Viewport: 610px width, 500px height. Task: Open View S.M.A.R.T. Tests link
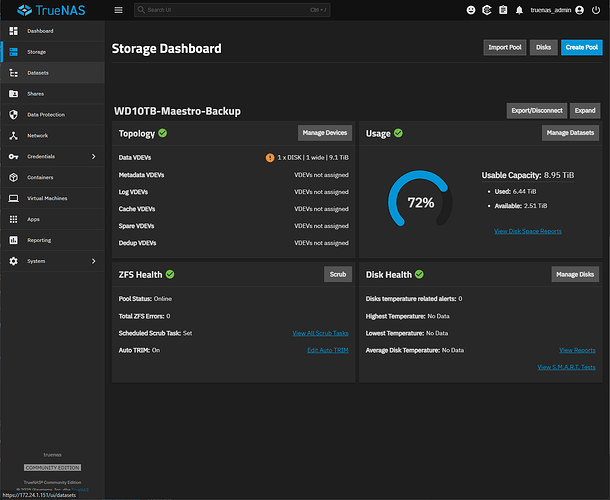(566, 367)
